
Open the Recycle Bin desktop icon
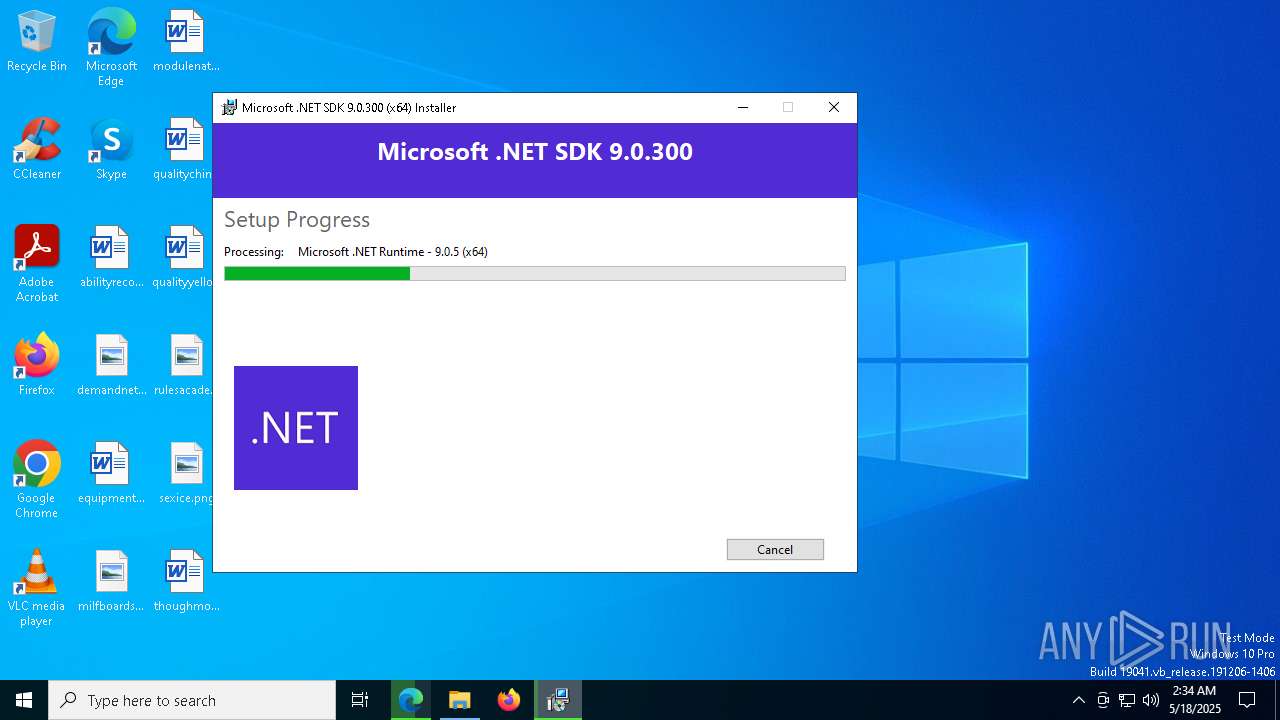(x=37, y=42)
